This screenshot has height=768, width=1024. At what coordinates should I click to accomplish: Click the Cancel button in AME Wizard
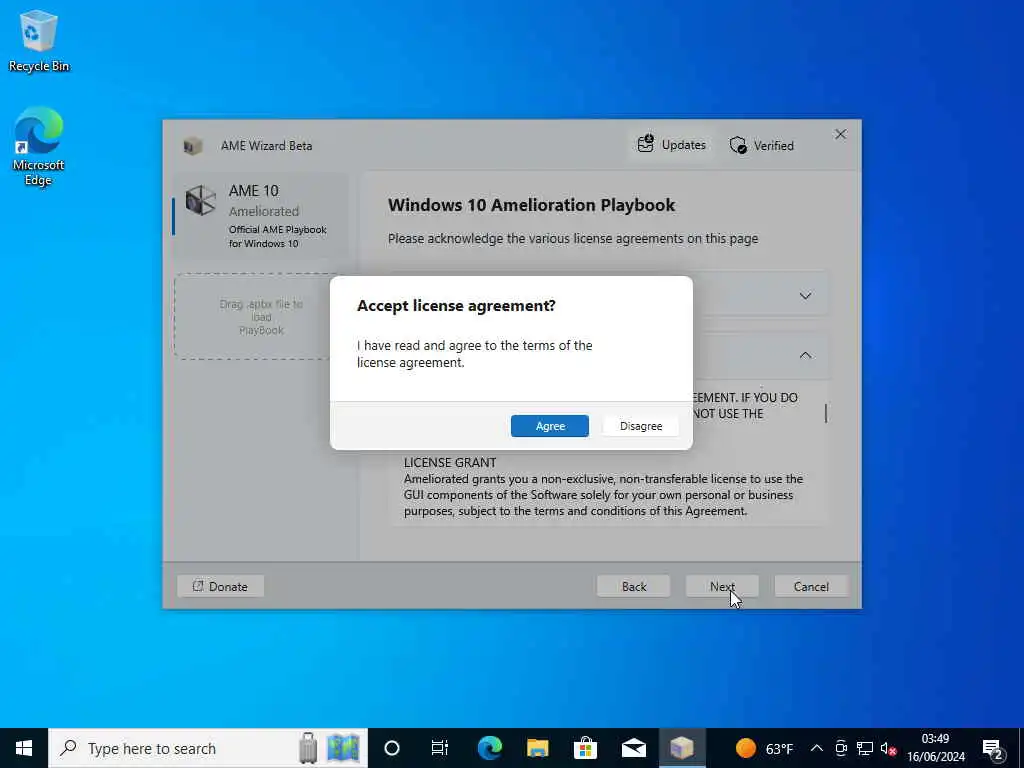pyautogui.click(x=811, y=586)
